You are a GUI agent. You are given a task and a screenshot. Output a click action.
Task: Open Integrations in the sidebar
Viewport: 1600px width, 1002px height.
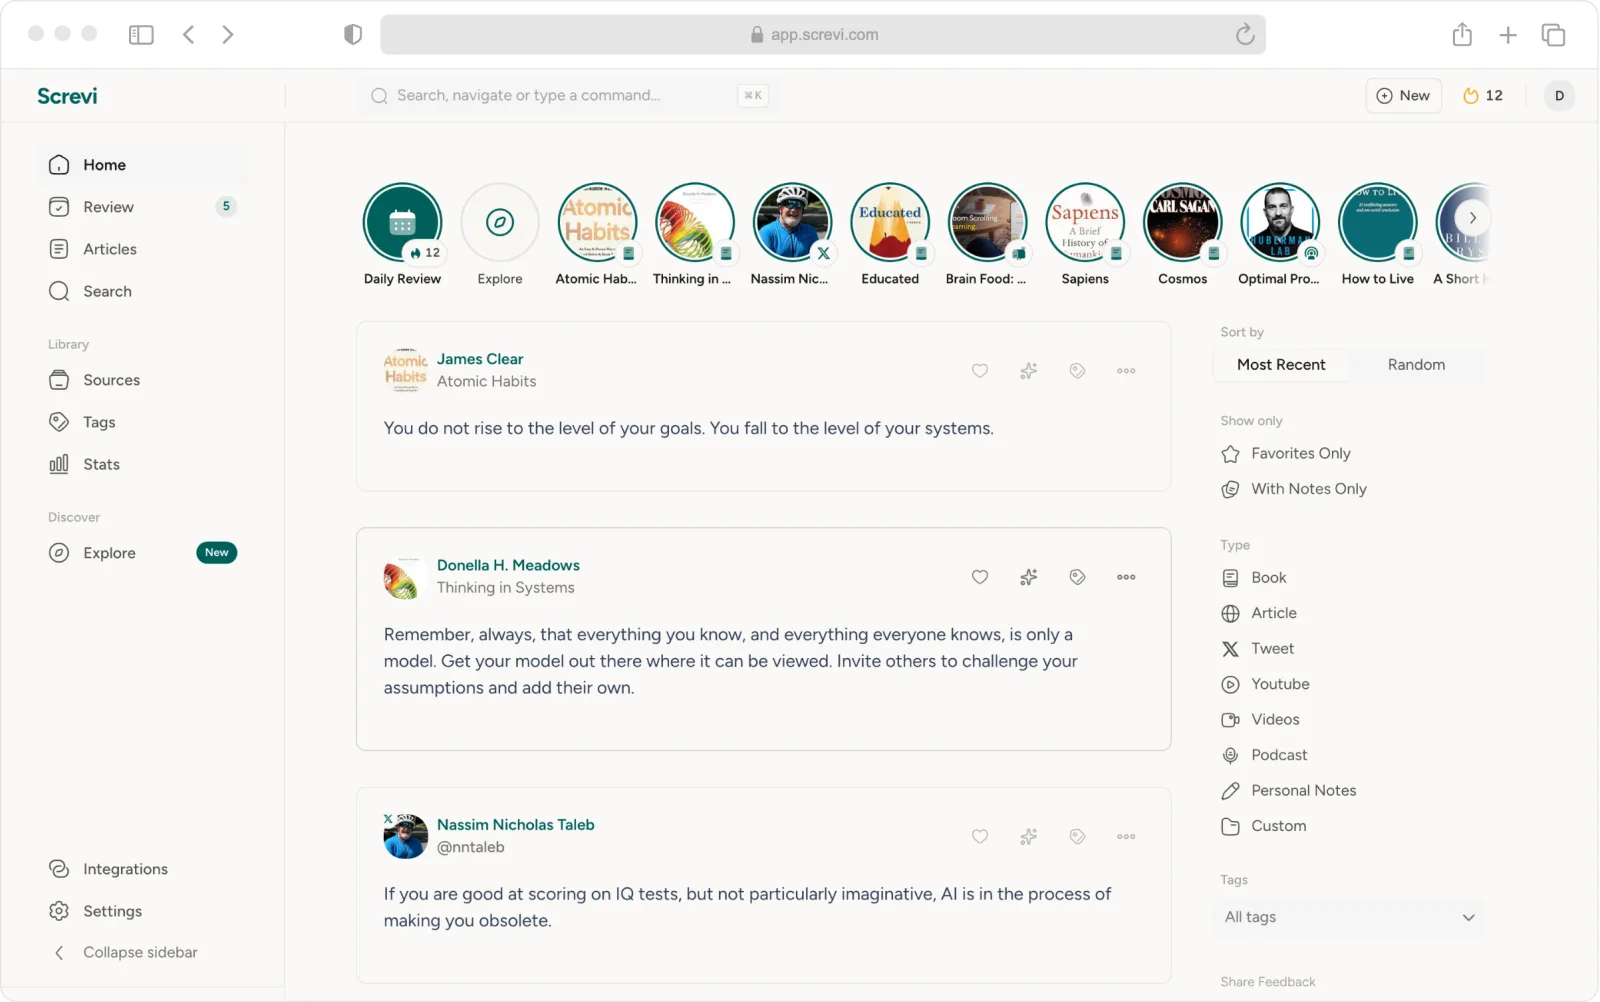point(108,869)
